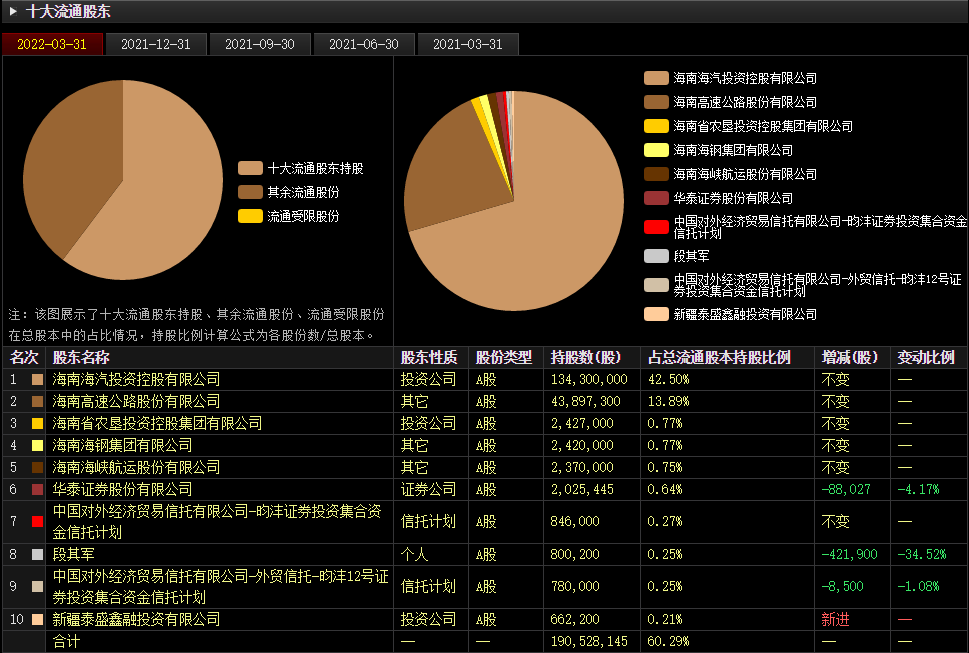
Task: Select holding value 662,200
Action: tap(575, 619)
